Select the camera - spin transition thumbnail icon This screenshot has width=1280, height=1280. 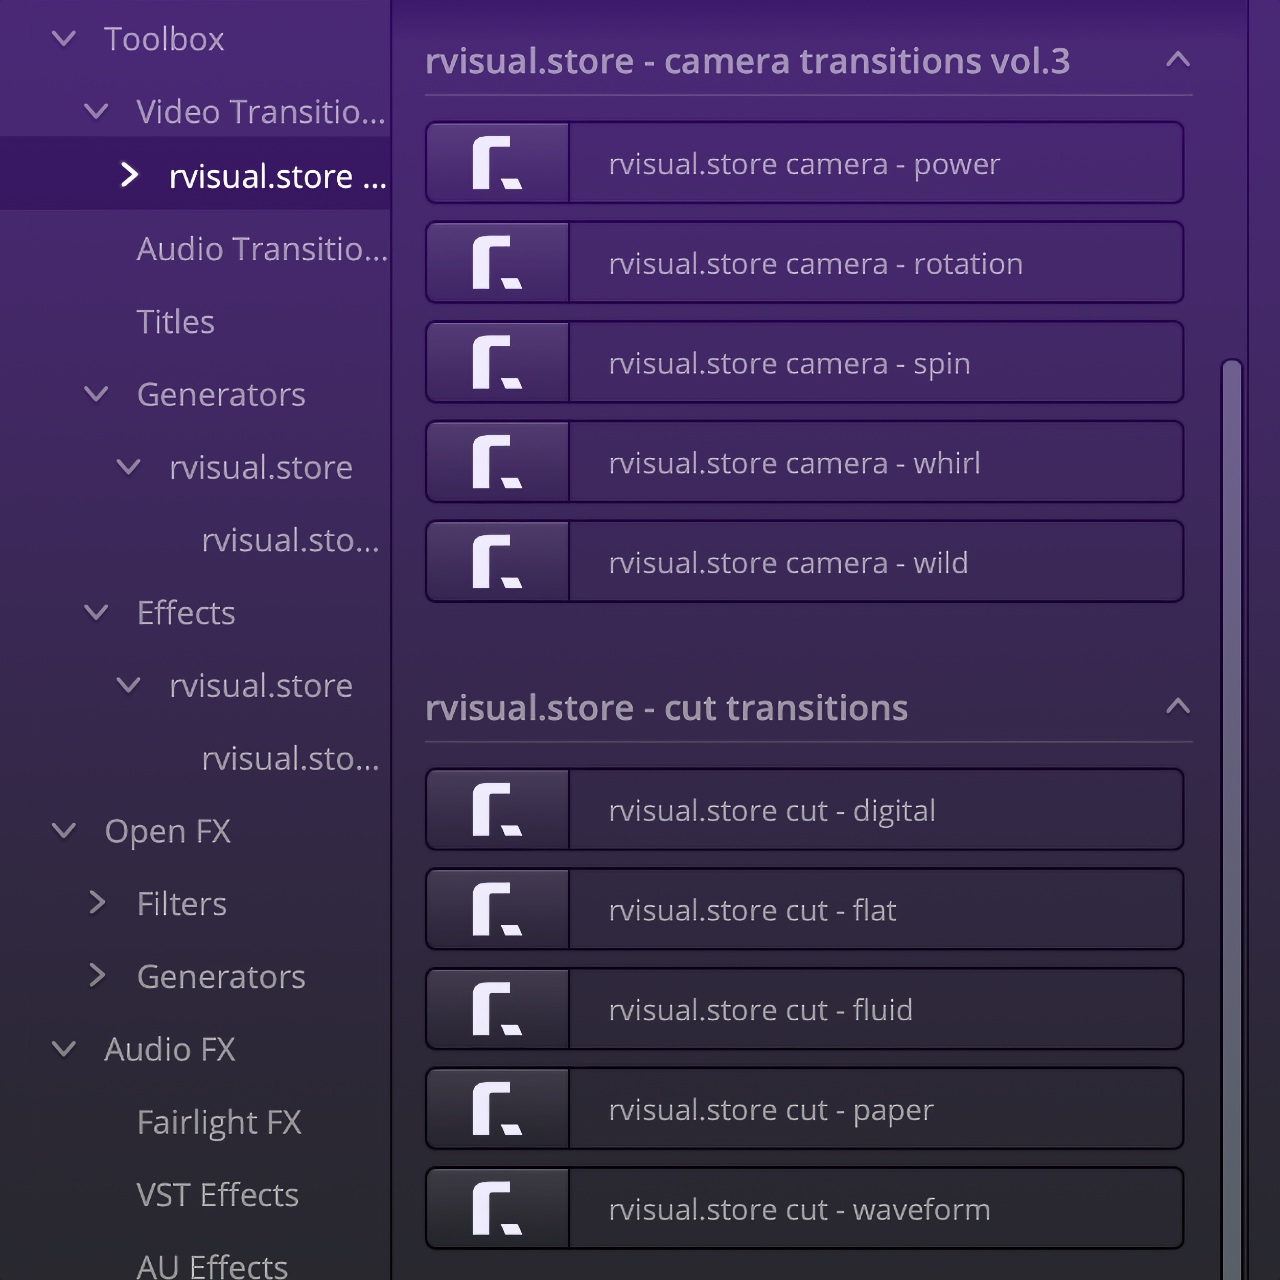coord(498,363)
